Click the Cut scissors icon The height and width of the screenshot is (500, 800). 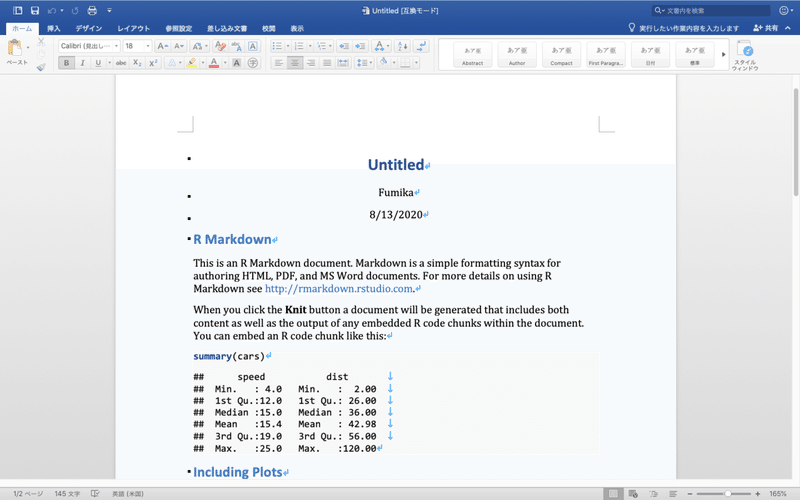41,42
